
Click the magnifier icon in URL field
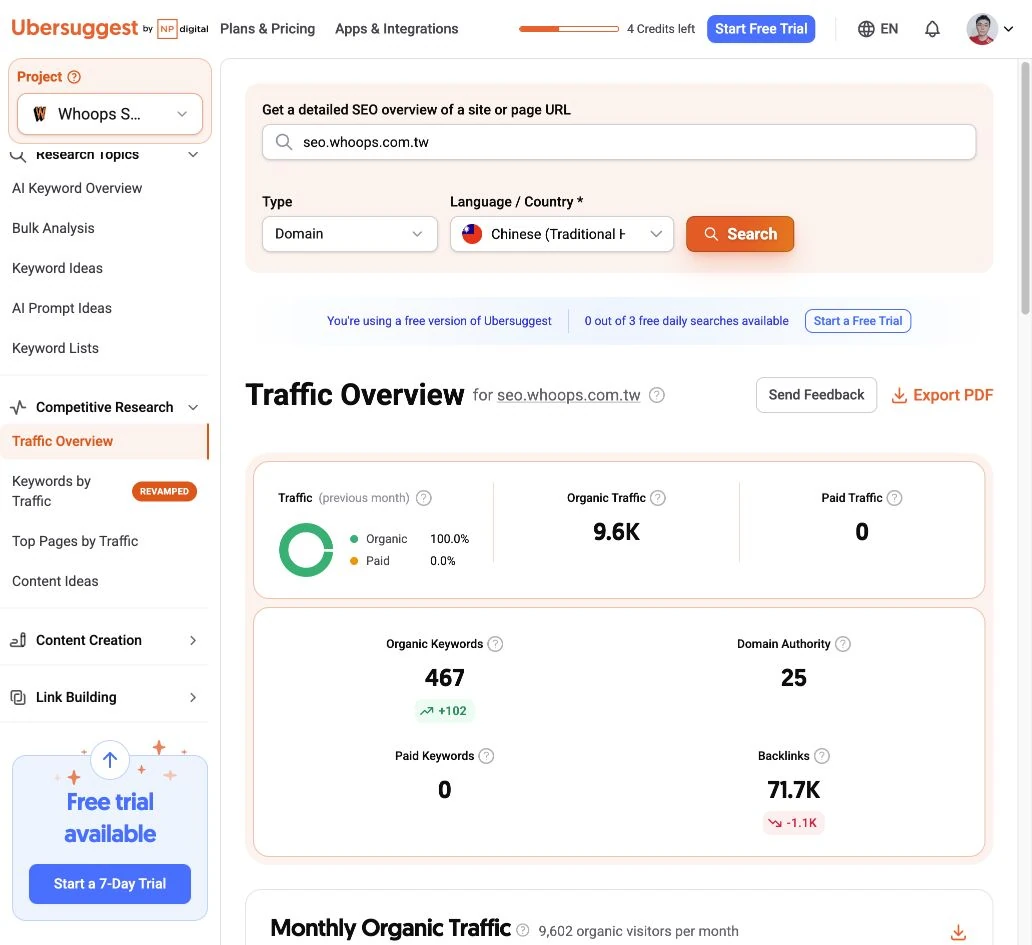point(284,142)
